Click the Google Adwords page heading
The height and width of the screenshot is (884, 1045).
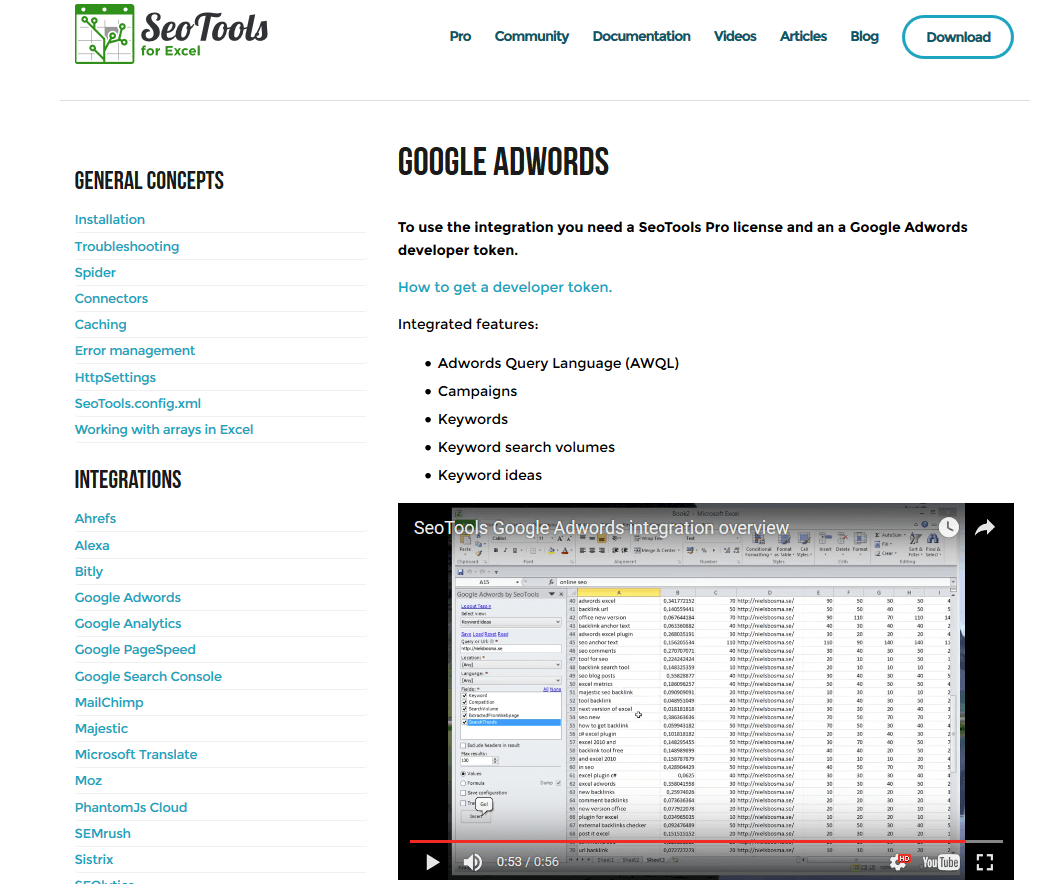tap(503, 163)
